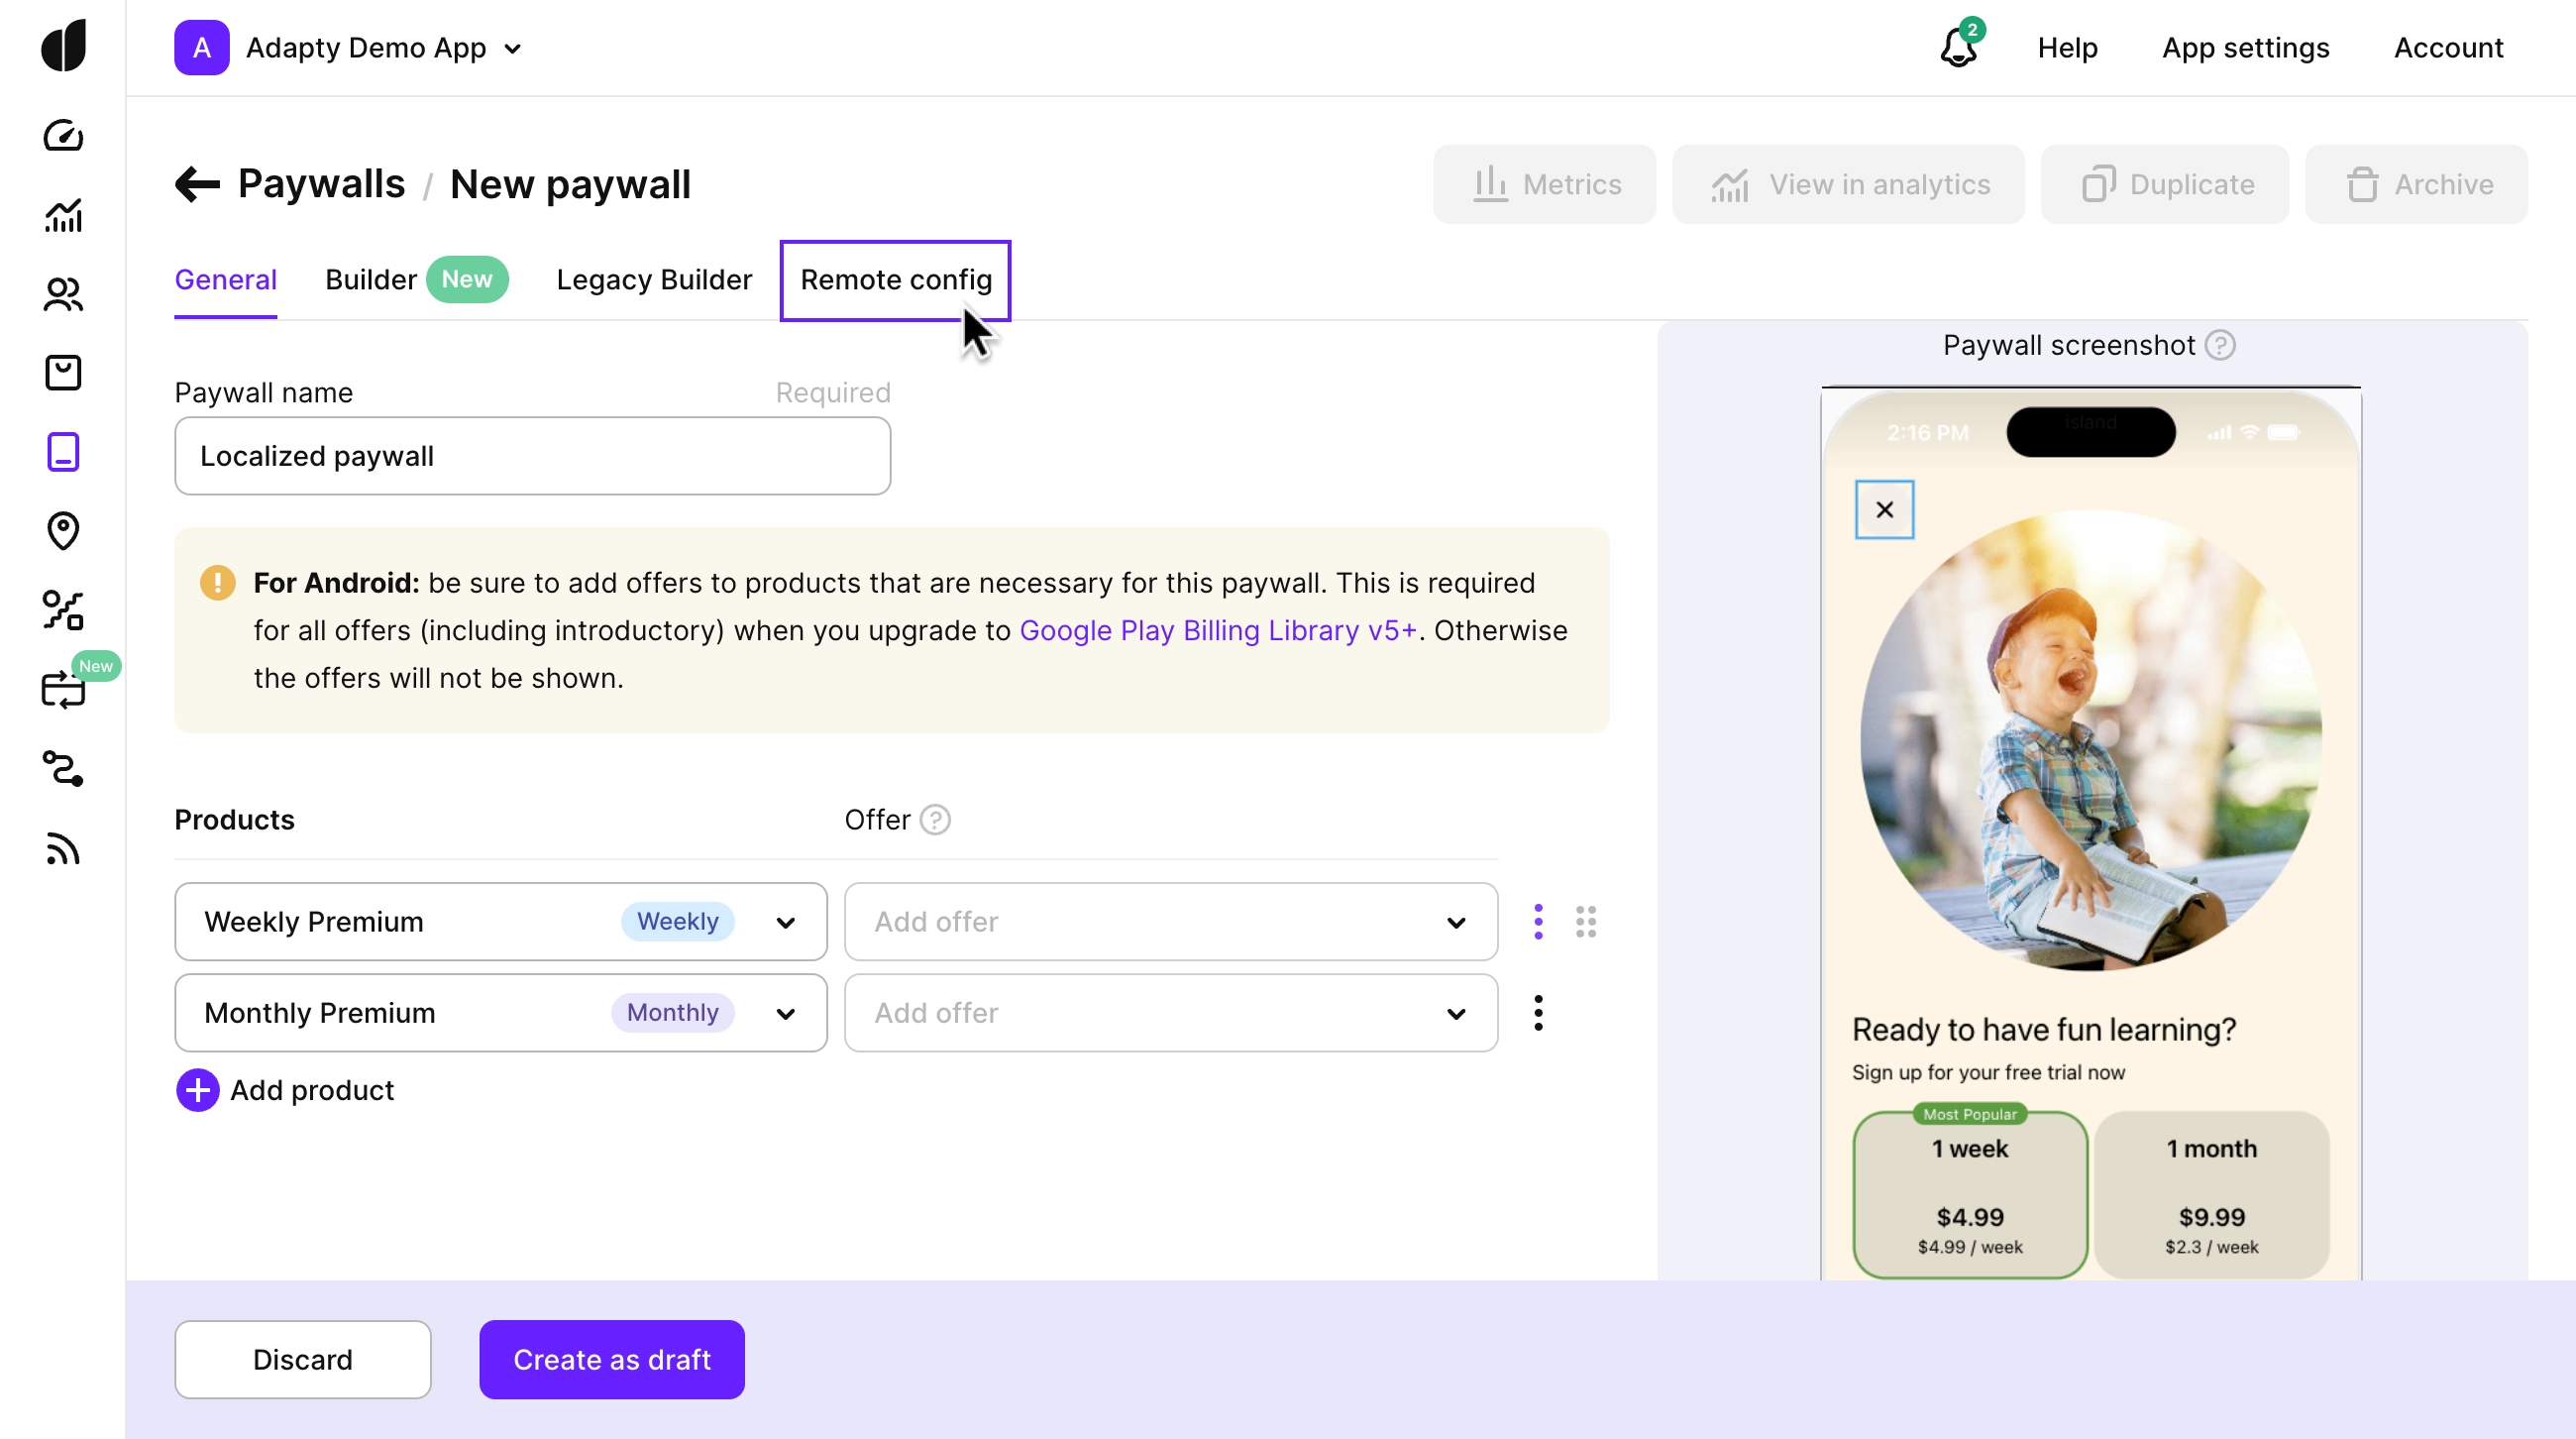Screen dimensions: 2576x1439
Task: Click the Offer help question mark icon
Action: click(934, 820)
